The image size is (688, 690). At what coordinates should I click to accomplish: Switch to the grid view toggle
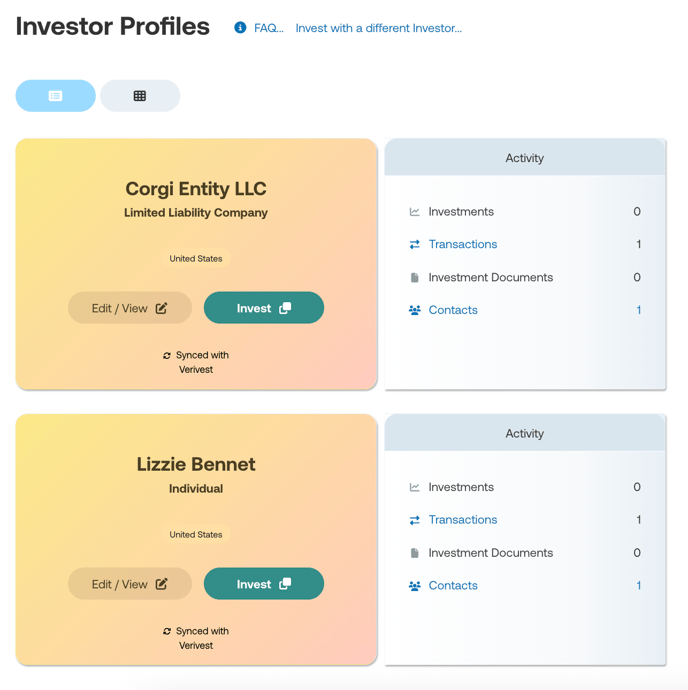pos(140,96)
